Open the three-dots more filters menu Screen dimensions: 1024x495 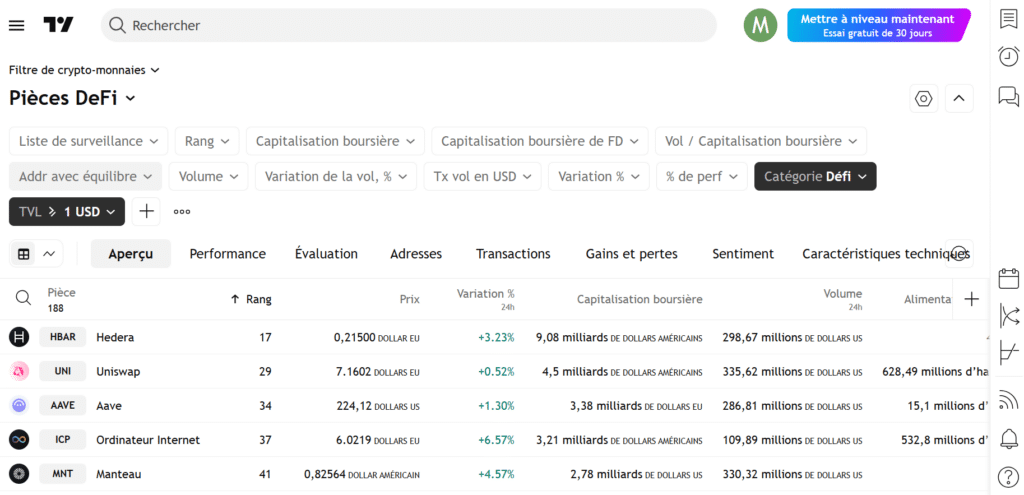point(182,212)
